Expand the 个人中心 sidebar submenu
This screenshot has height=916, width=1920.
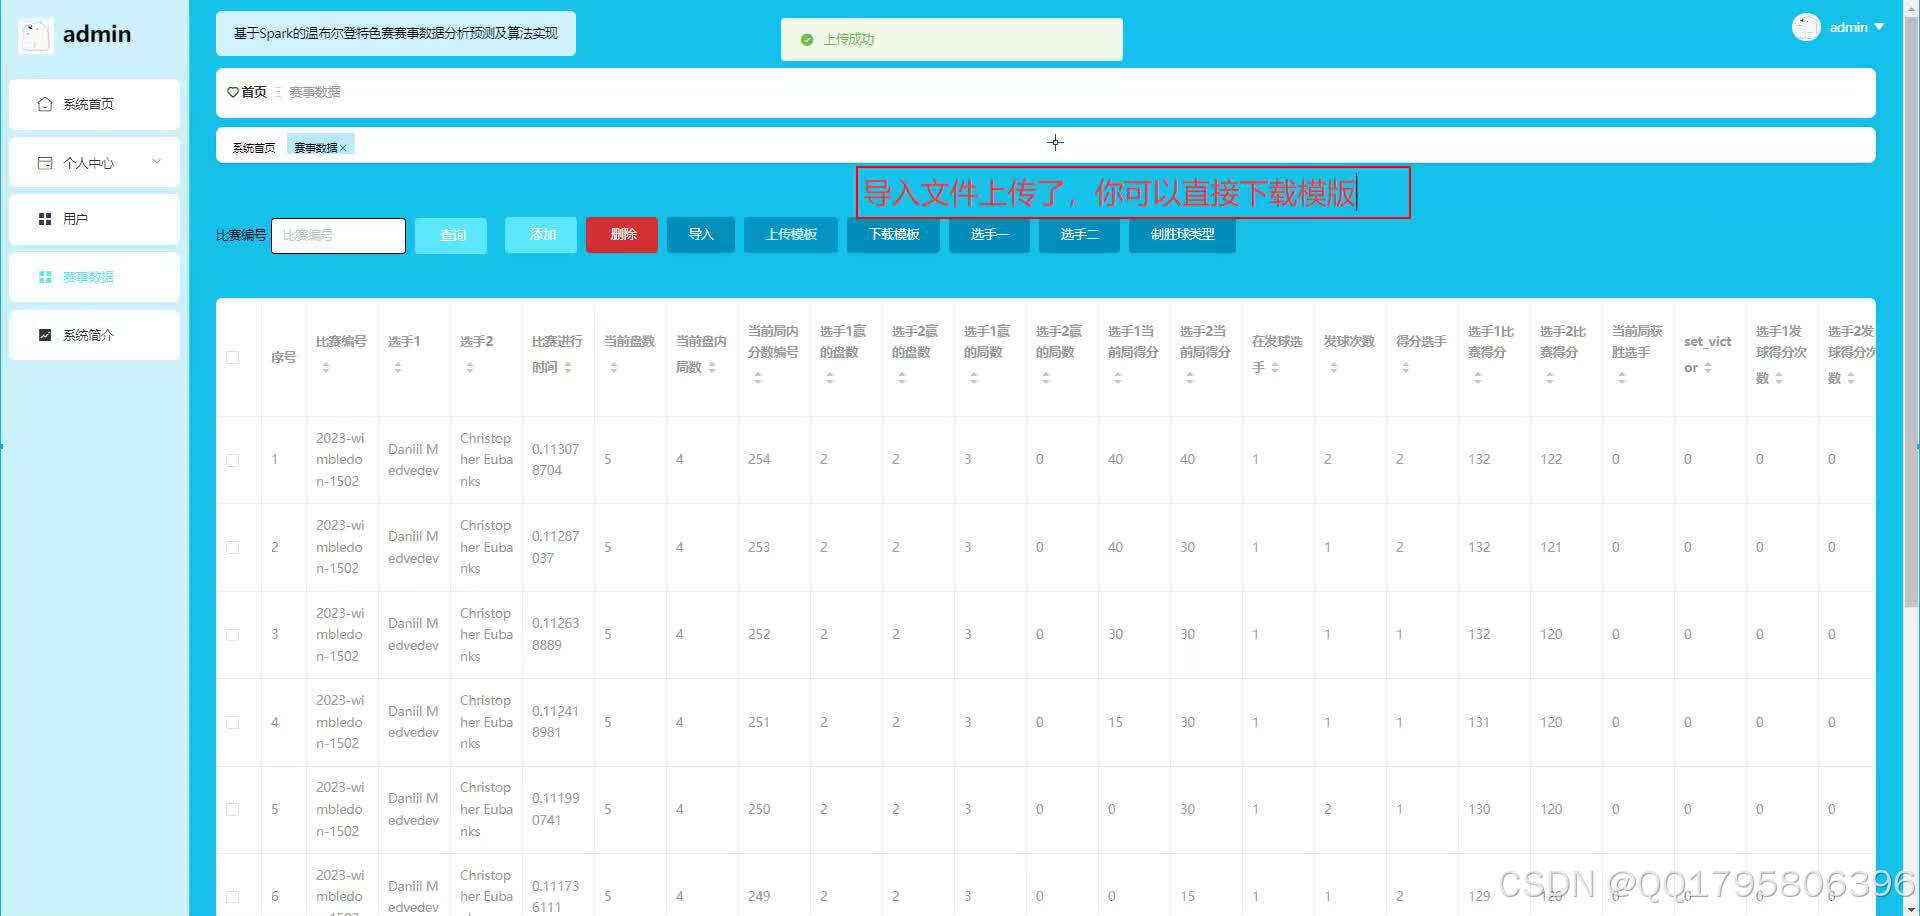click(156, 161)
